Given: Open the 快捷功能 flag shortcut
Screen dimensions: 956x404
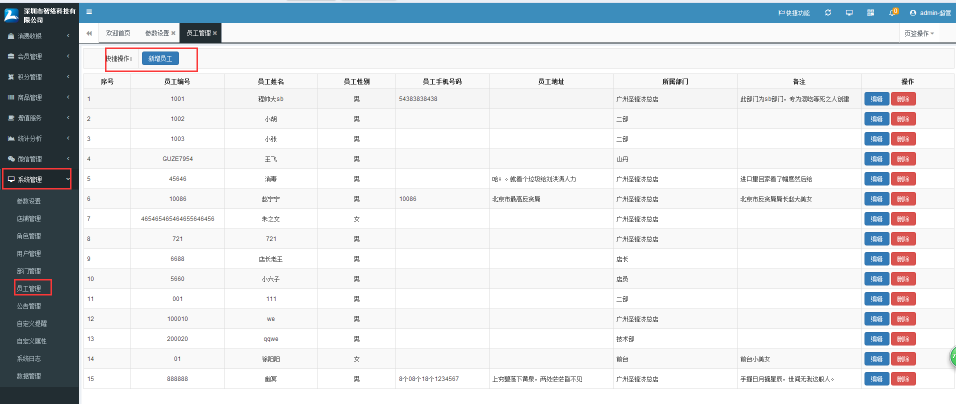Looking at the screenshot, I should [794, 13].
